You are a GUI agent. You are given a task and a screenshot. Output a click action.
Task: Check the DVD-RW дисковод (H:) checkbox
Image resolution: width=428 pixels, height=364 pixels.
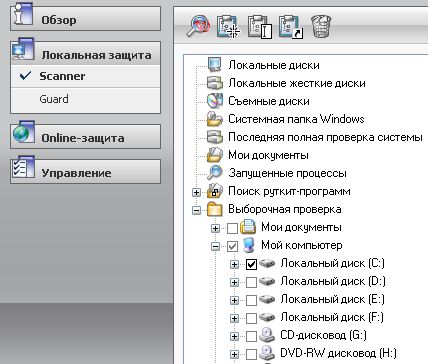tap(251, 354)
